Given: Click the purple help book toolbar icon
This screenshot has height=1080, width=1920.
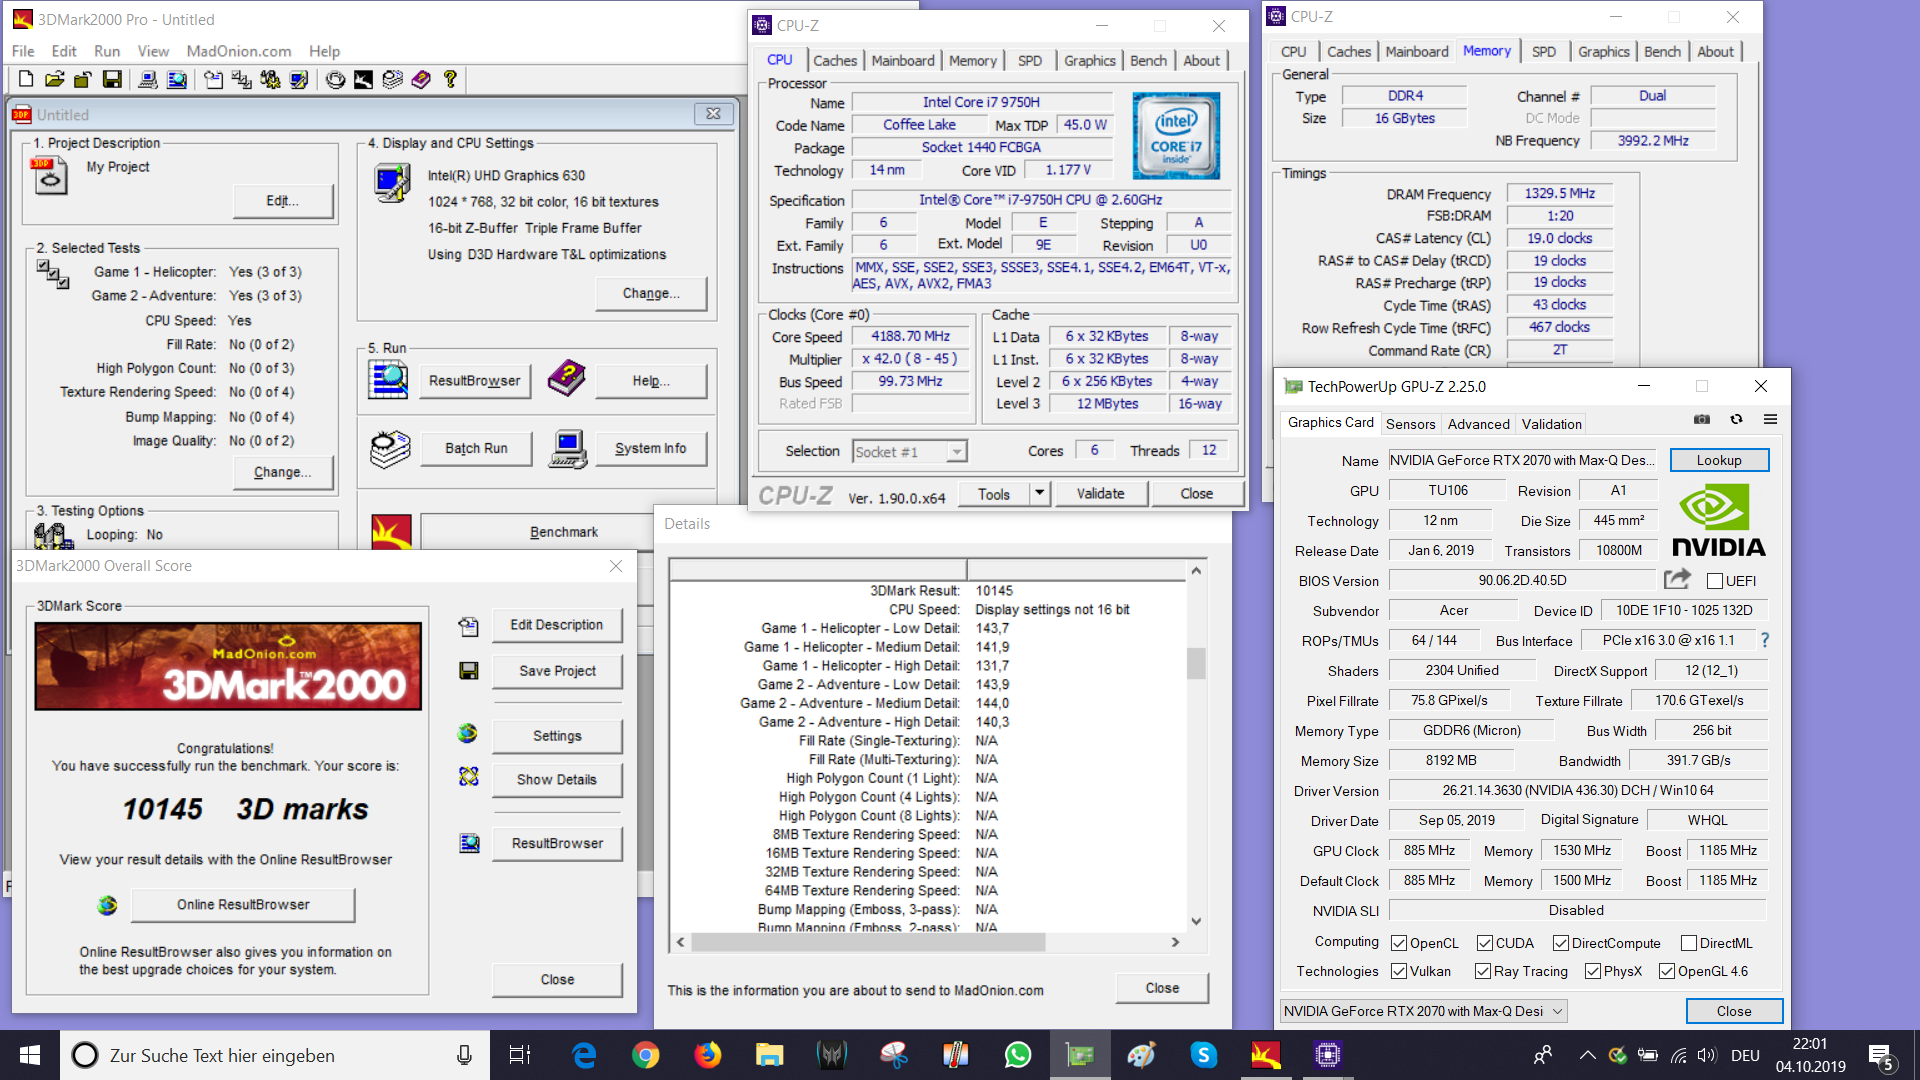Looking at the screenshot, I should click(421, 79).
